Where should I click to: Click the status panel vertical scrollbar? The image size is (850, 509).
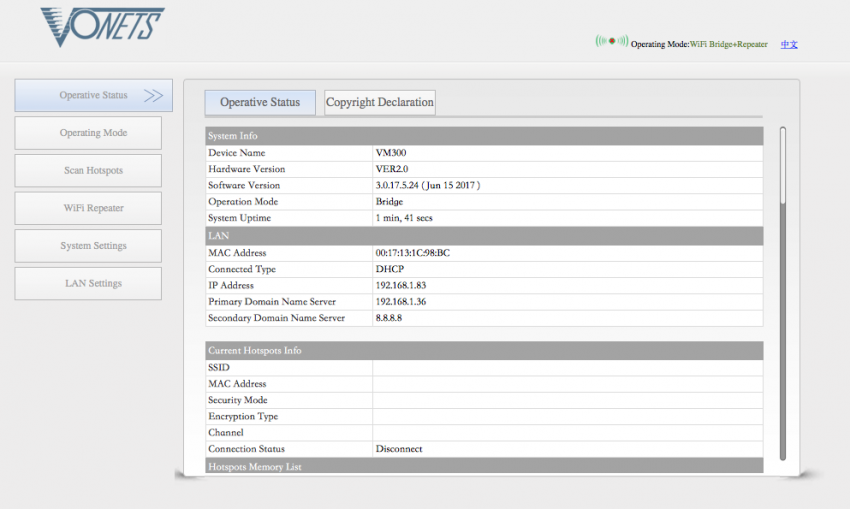pos(783,293)
